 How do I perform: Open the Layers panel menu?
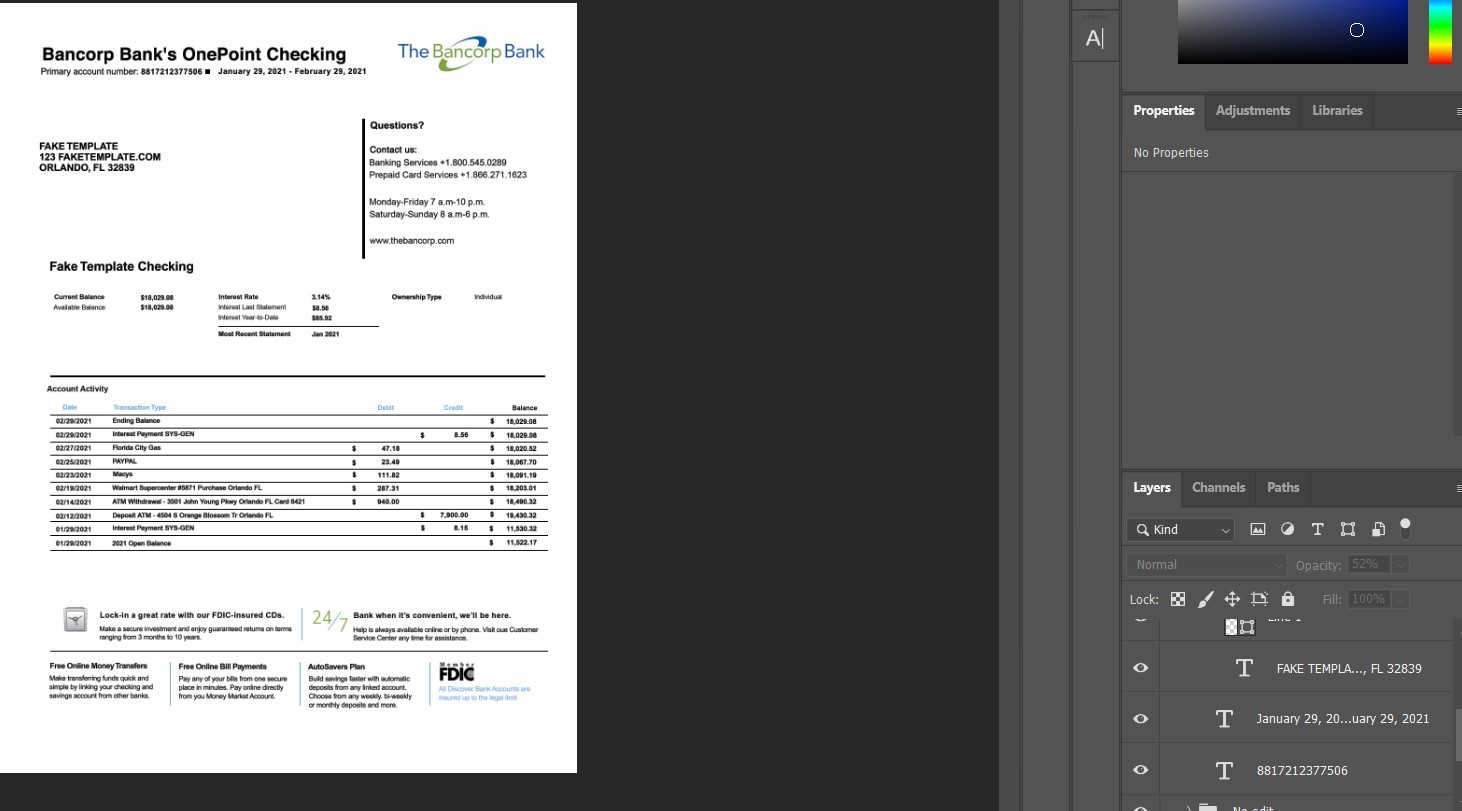coord(1458,488)
